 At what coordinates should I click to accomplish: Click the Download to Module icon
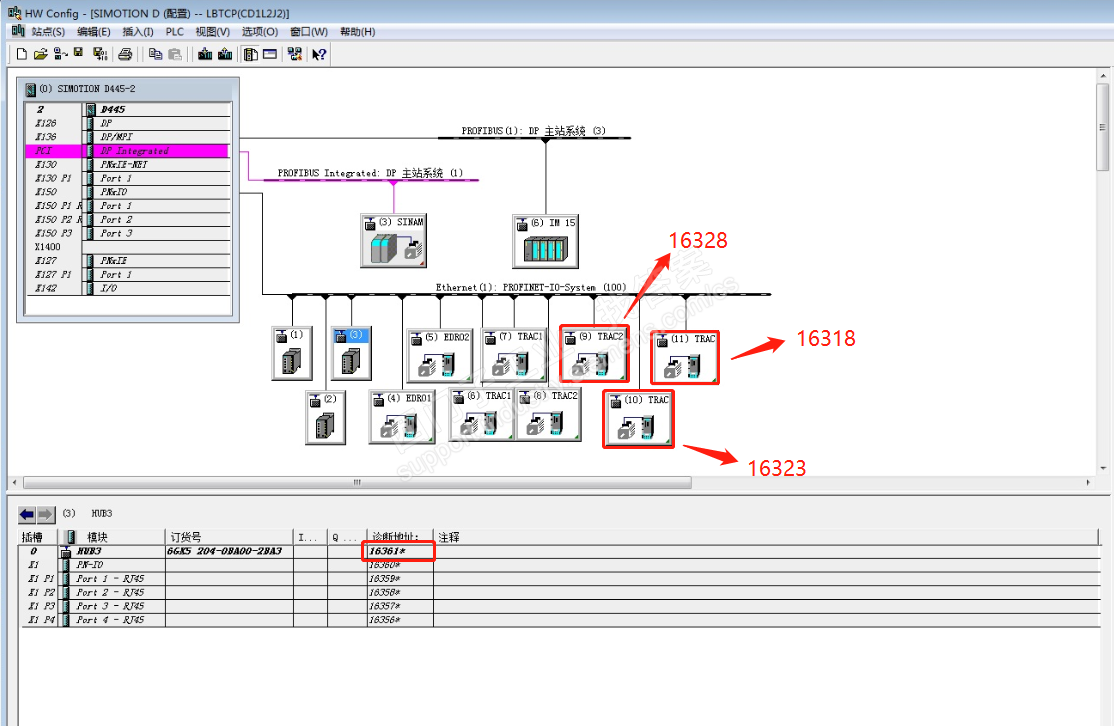pos(205,54)
